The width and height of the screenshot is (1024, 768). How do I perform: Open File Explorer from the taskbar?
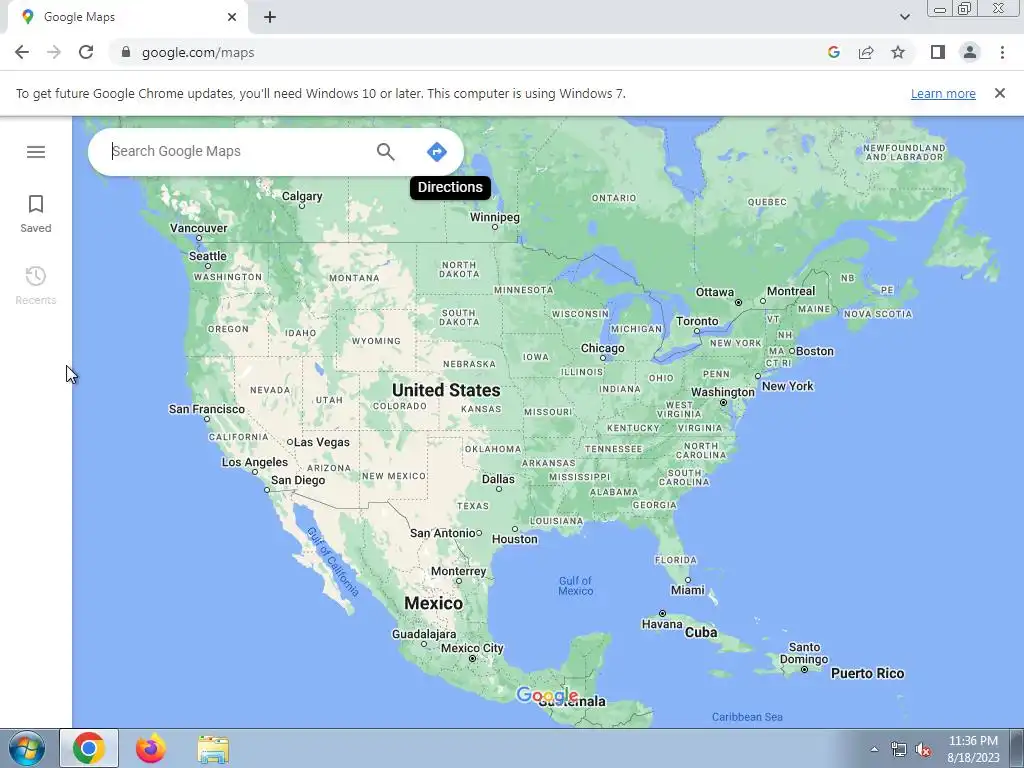click(213, 749)
